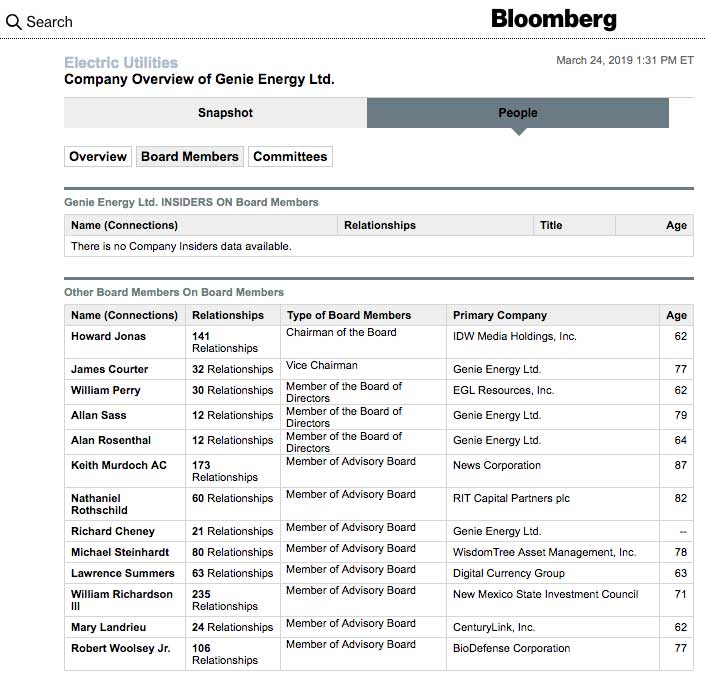Image resolution: width=706 pixels, height=688 pixels.
Task: Select the Committees sub-tab
Action: (290, 156)
